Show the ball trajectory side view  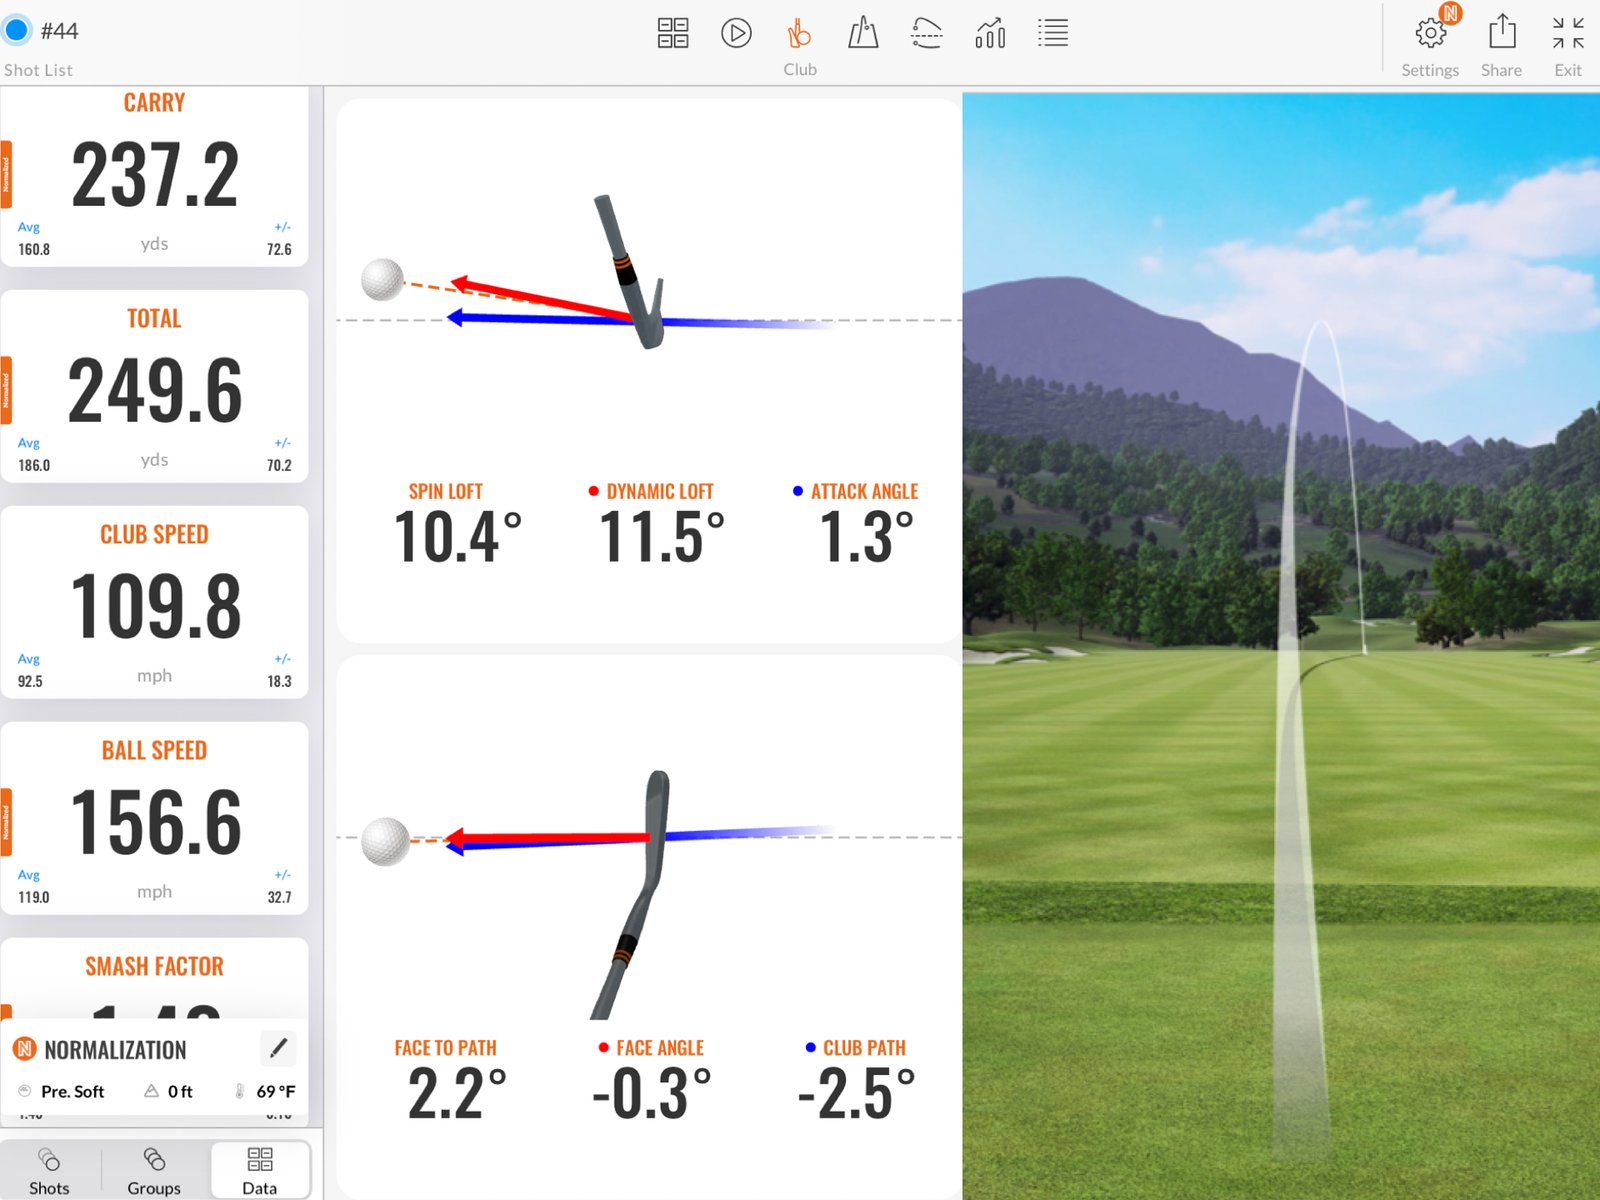click(x=927, y=33)
